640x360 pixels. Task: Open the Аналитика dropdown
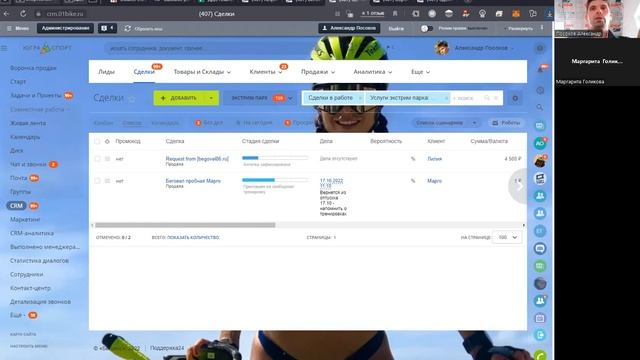(x=373, y=72)
